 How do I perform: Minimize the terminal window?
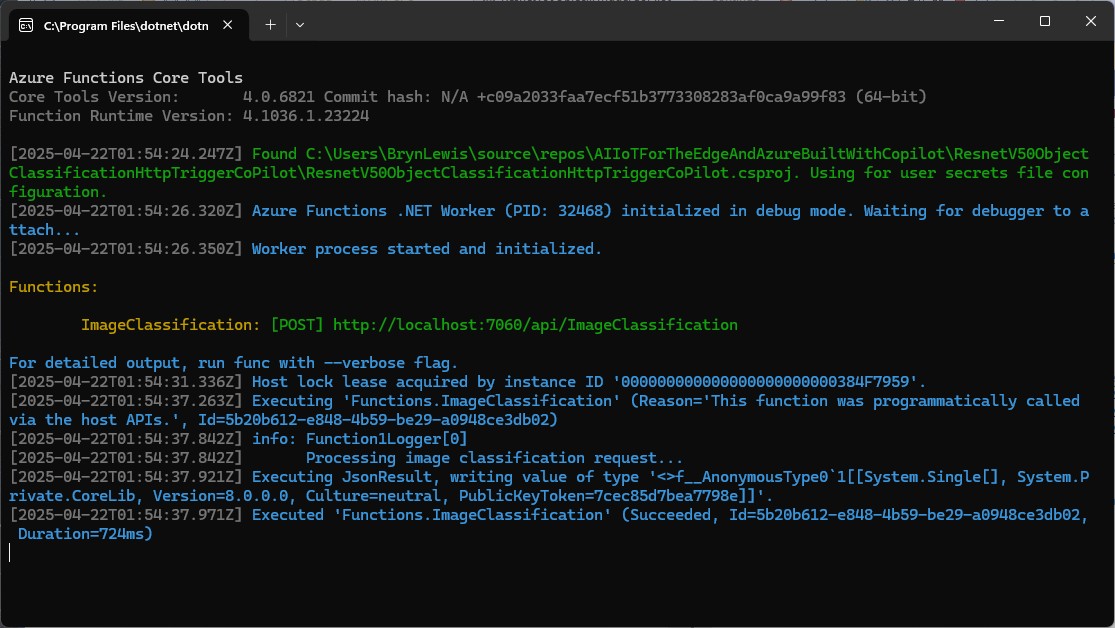click(x=996, y=21)
